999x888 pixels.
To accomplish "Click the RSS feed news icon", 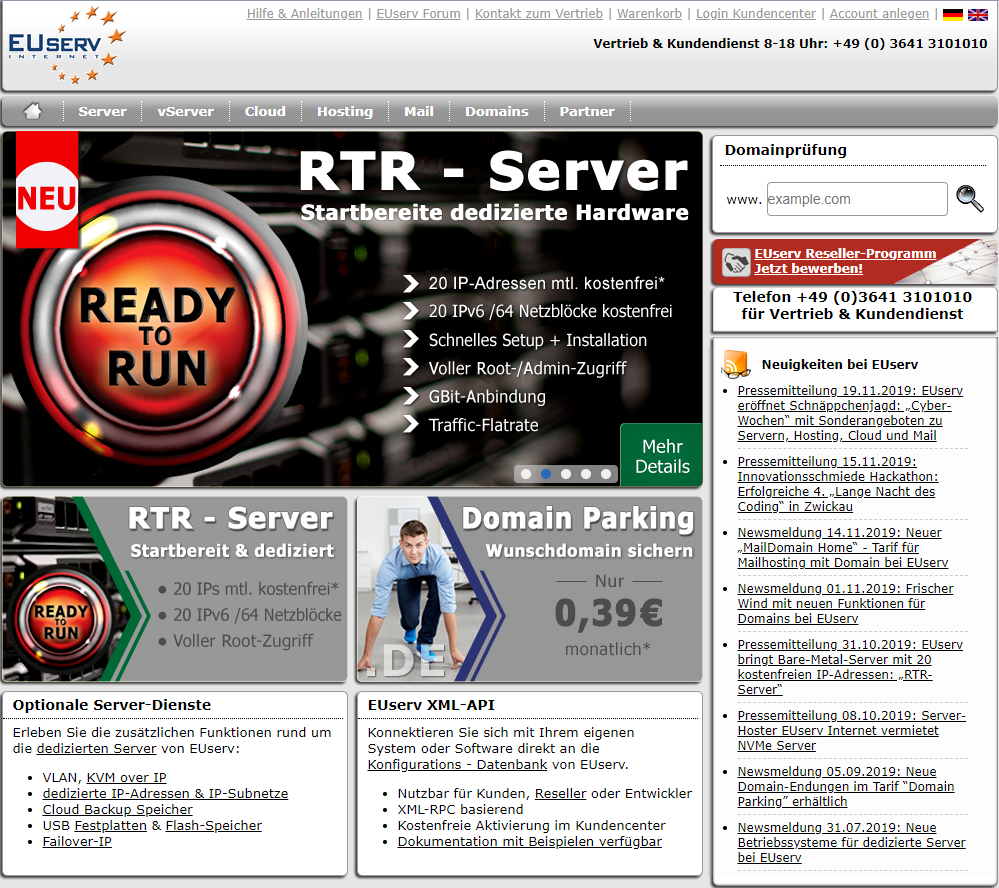I will point(737,363).
